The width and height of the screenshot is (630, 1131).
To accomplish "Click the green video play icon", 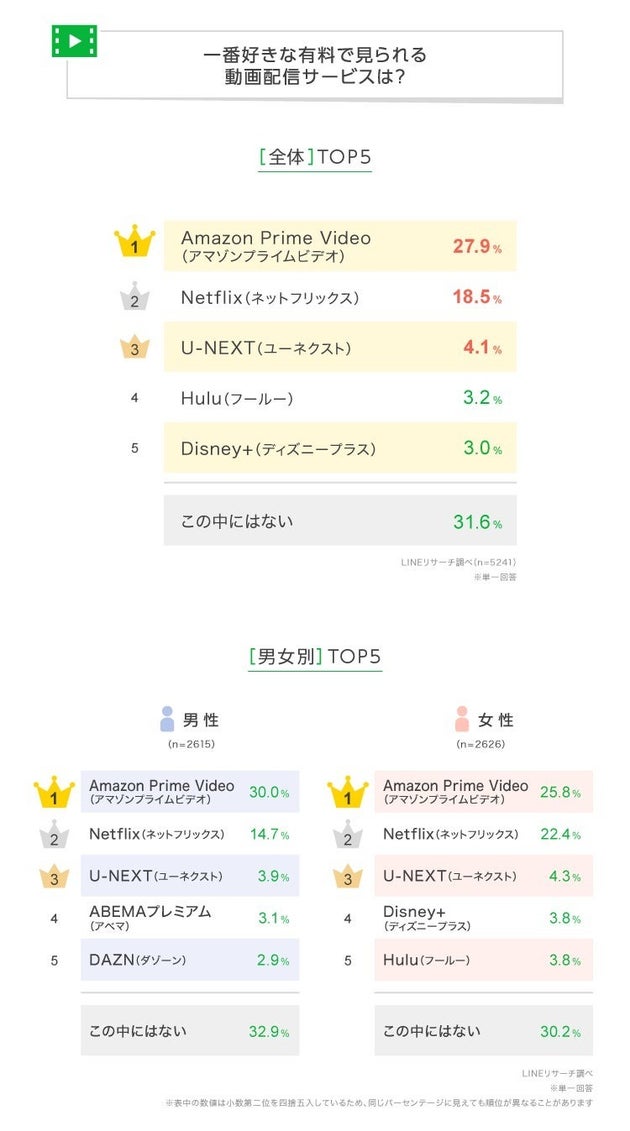I will tap(74, 41).
